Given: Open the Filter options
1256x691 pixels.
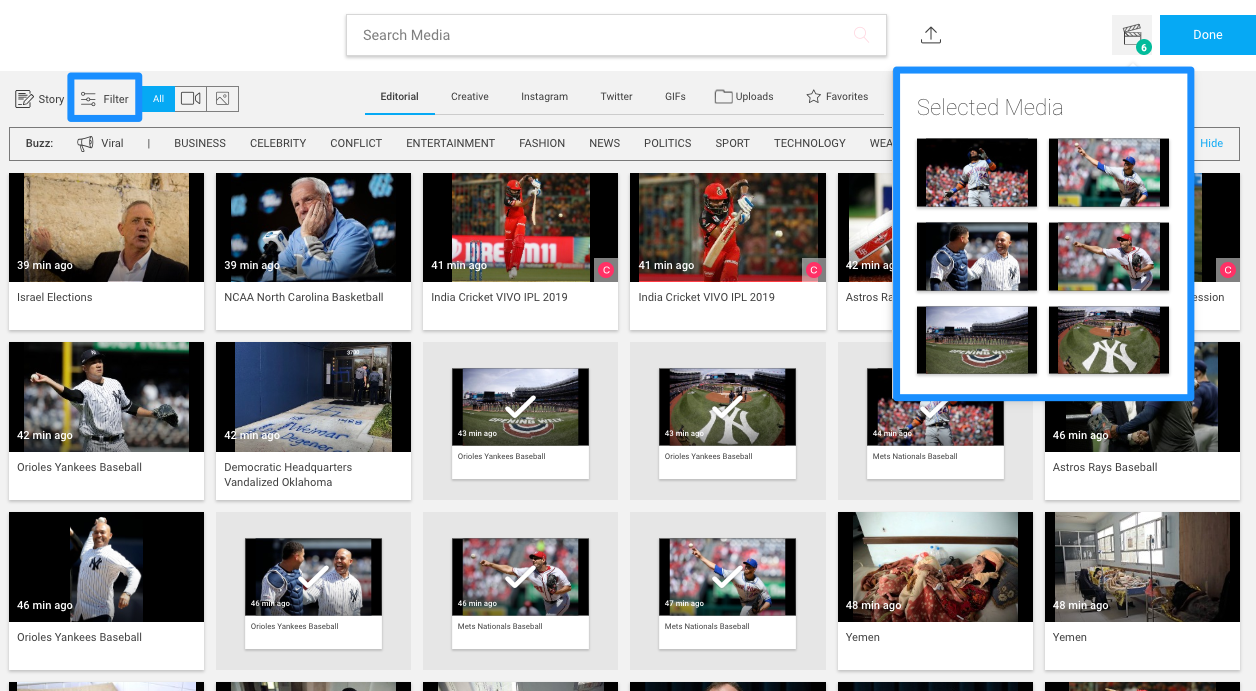Looking at the screenshot, I should 105,99.
